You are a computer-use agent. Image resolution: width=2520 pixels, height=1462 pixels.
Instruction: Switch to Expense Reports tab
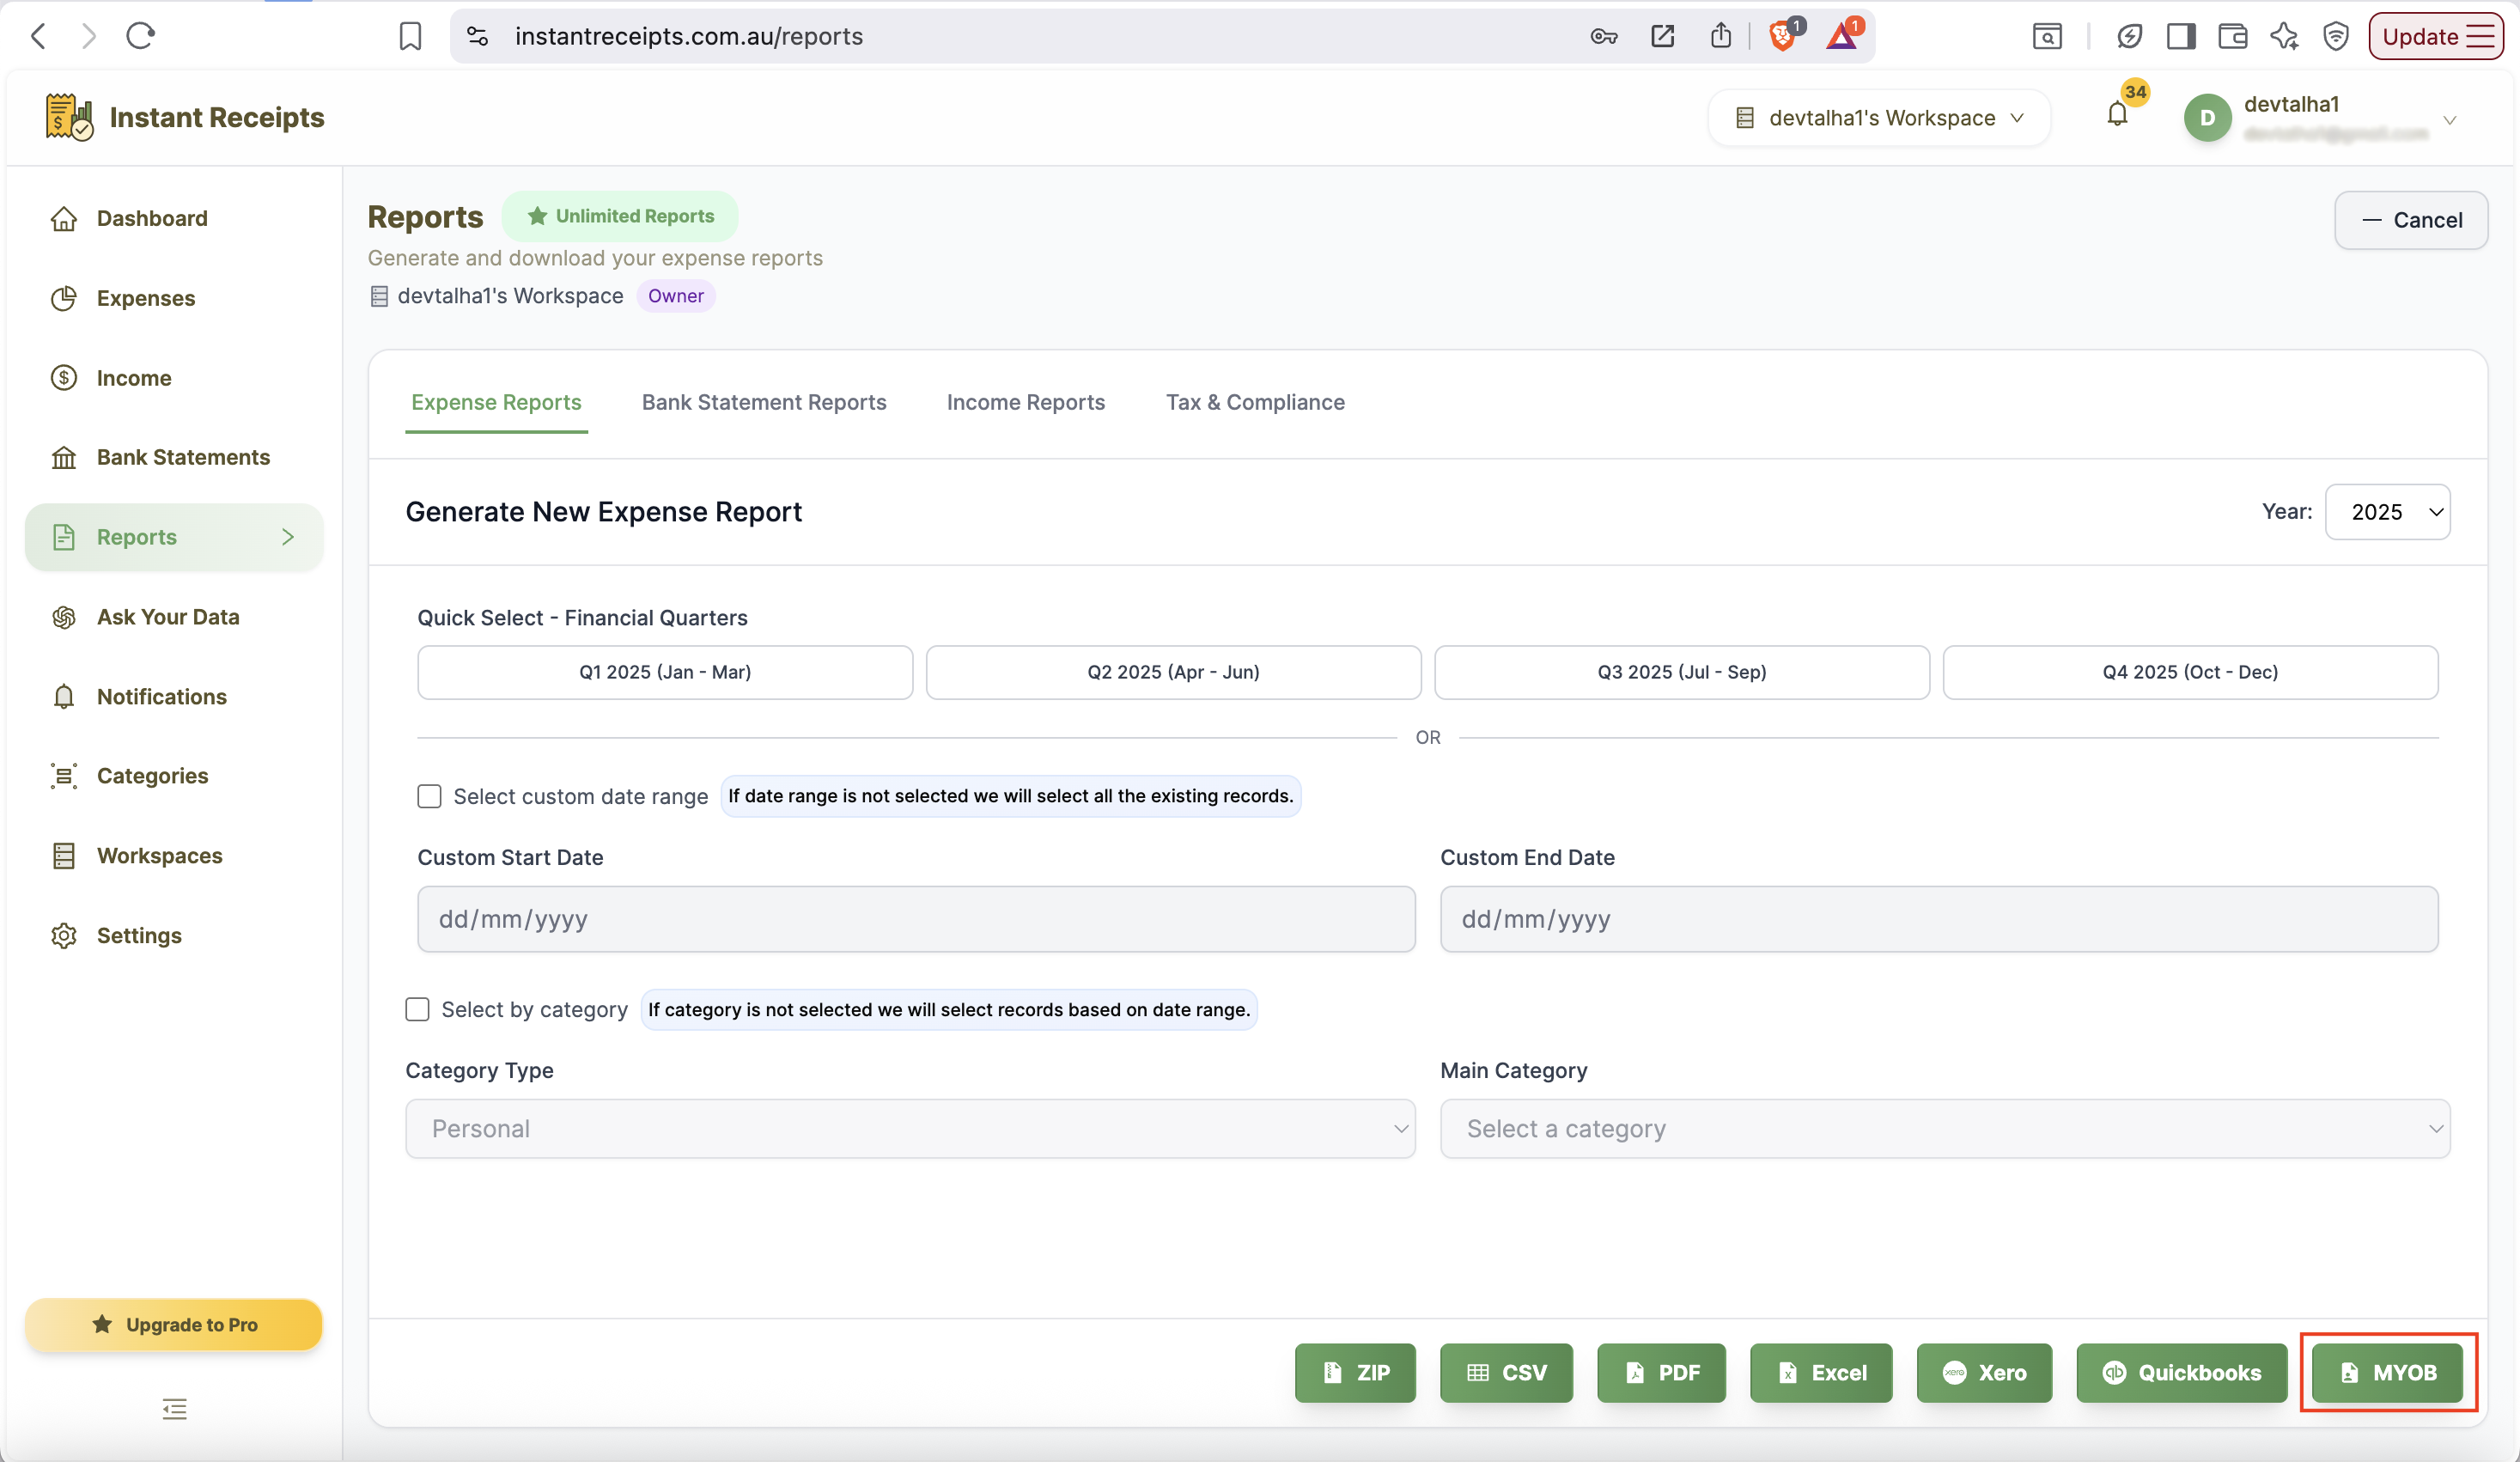point(496,402)
